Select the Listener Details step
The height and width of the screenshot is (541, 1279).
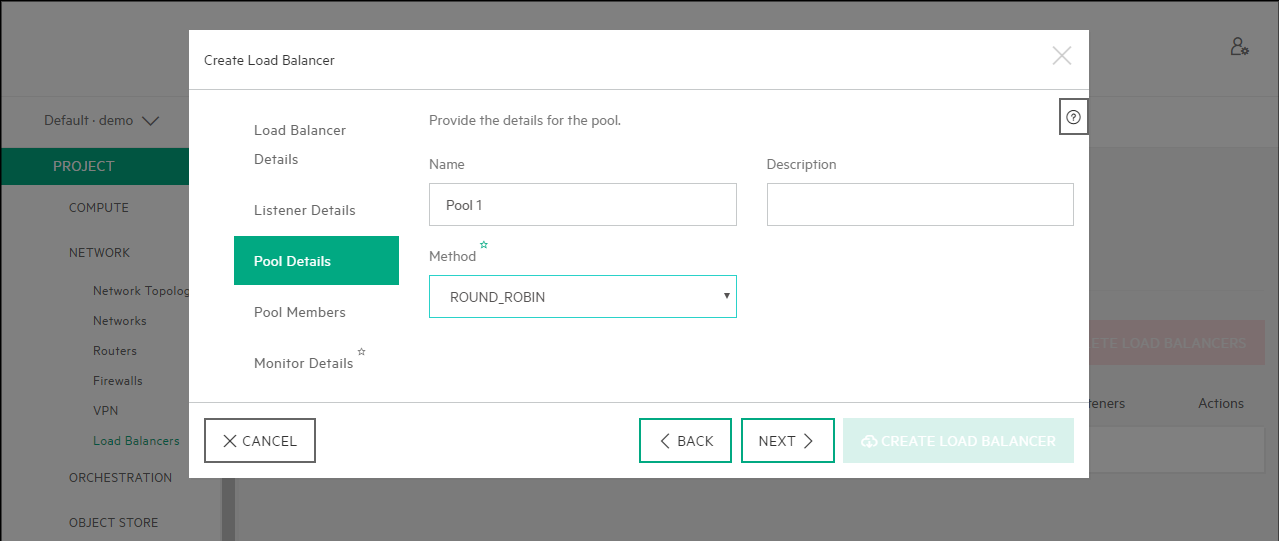pos(304,210)
